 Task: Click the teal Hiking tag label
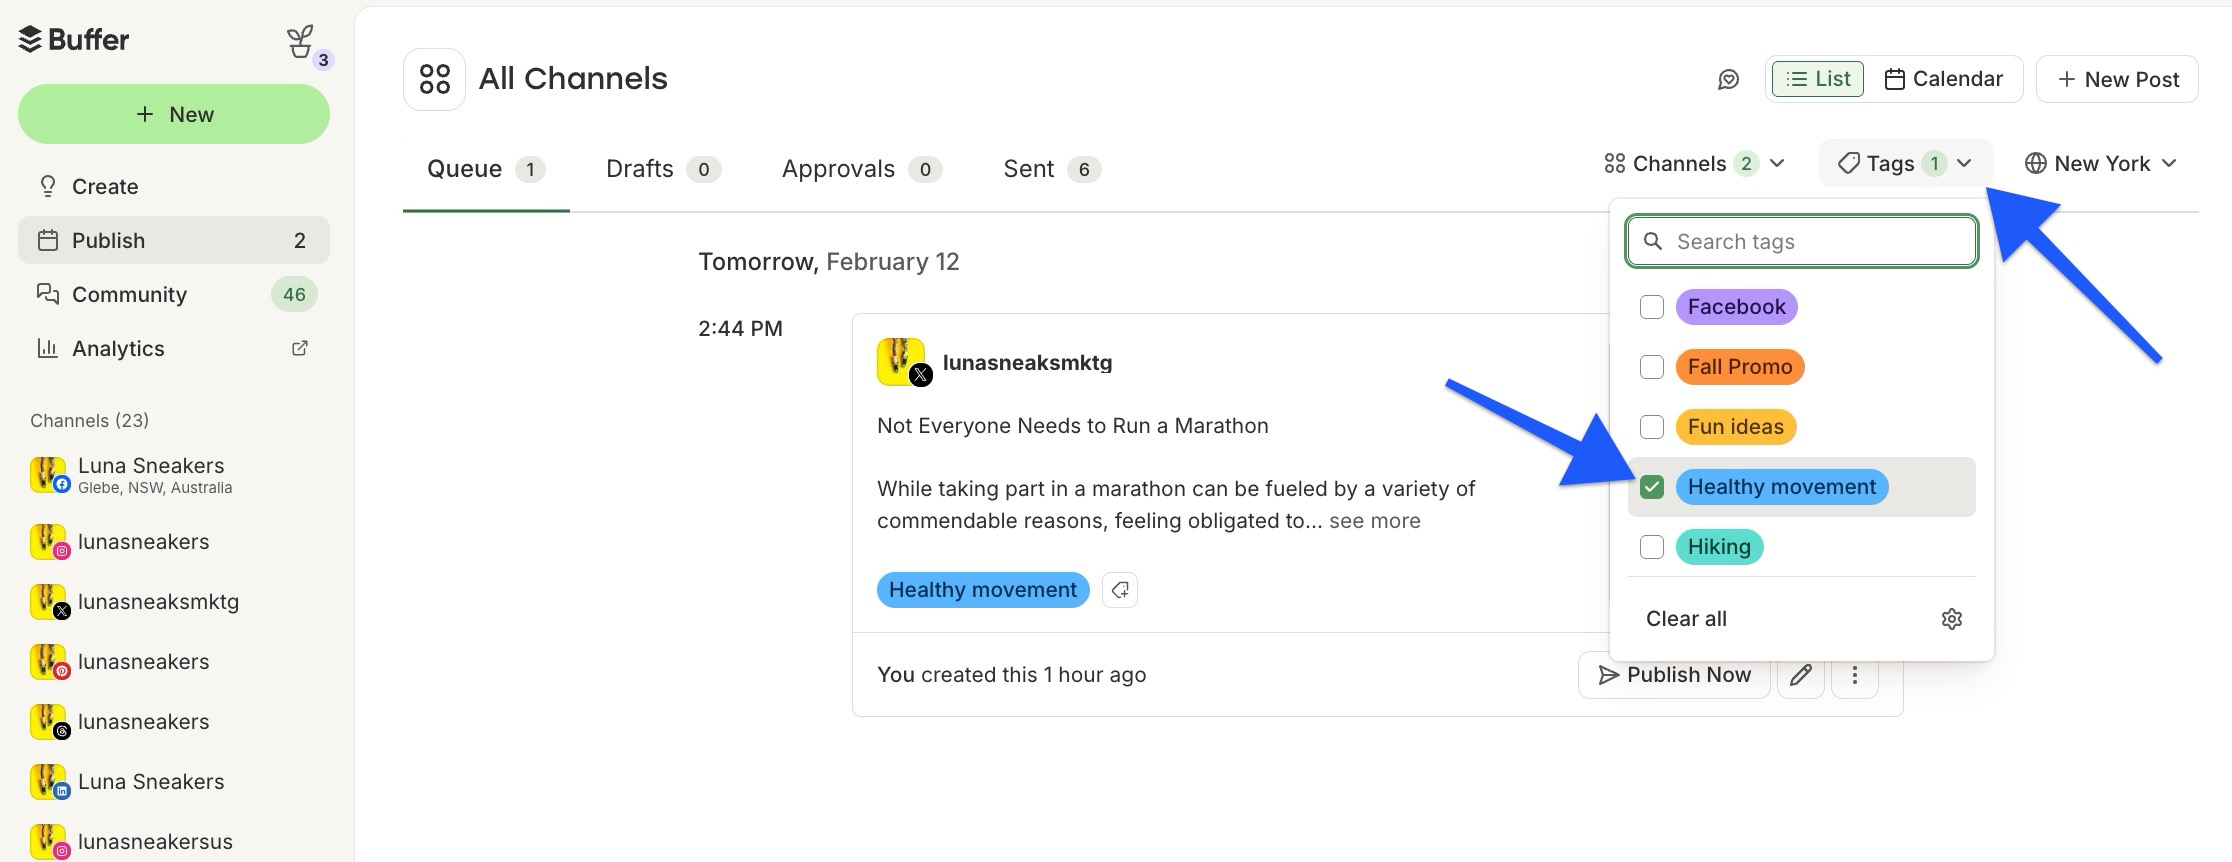coord(1719,547)
